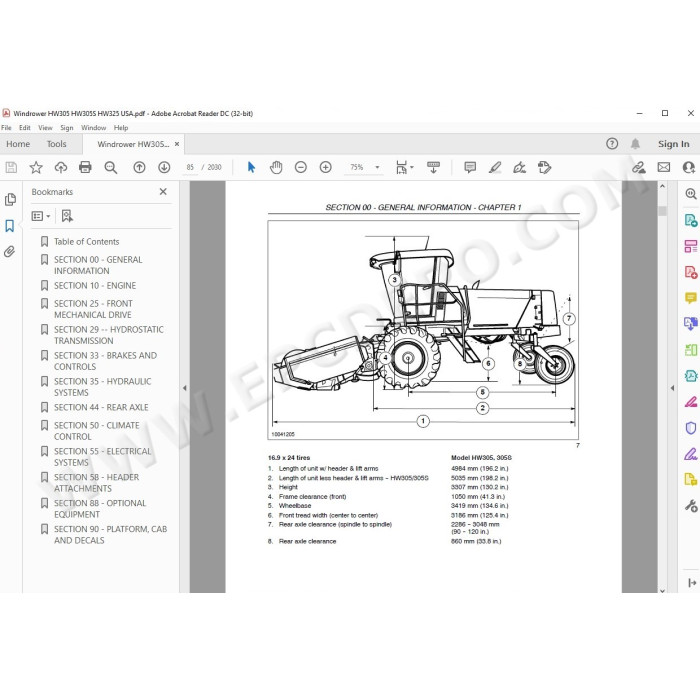This screenshot has height=700, width=700.
Task: Go to the previous page arrow
Action: 139,167
